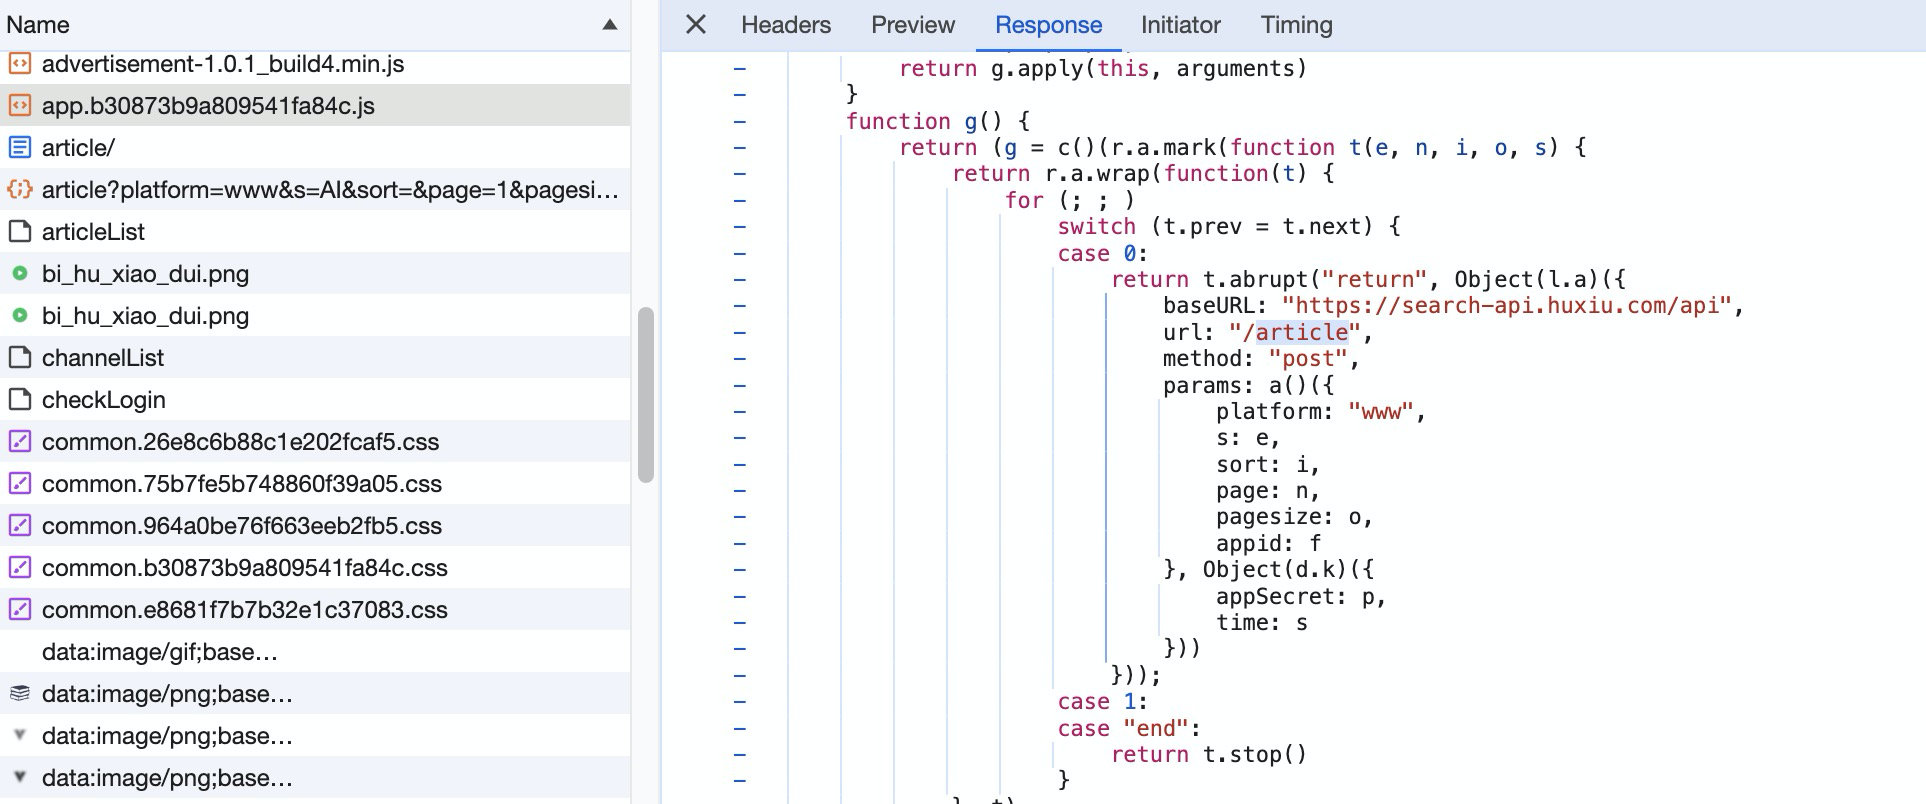Image resolution: width=1926 pixels, height=804 pixels.
Task: Open the Preview tab
Action: tap(913, 25)
